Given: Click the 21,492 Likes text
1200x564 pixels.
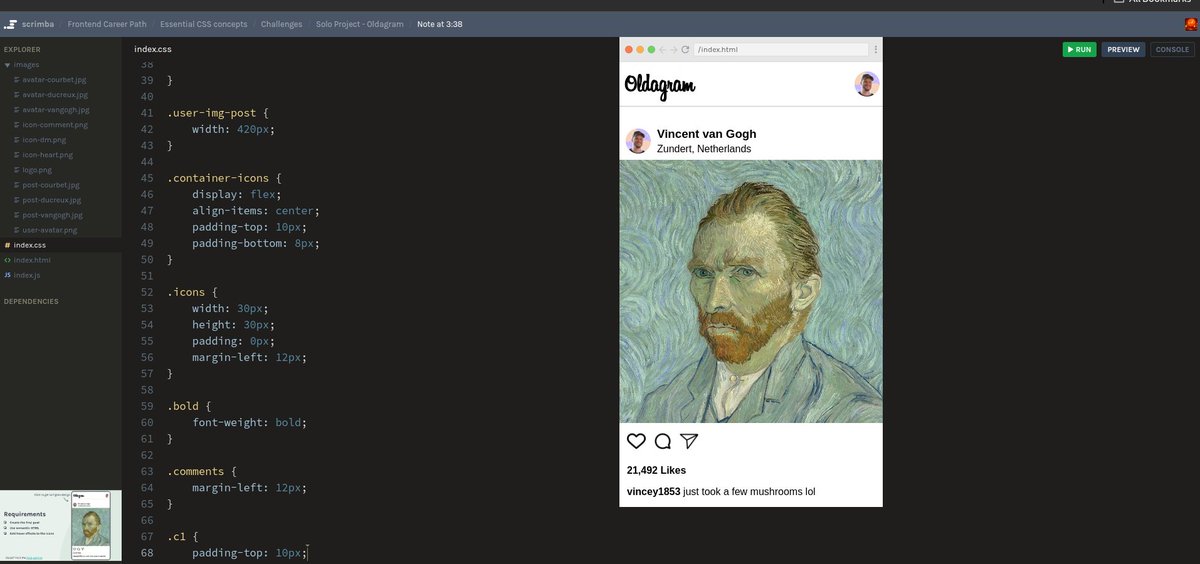Looking at the screenshot, I should (656, 470).
